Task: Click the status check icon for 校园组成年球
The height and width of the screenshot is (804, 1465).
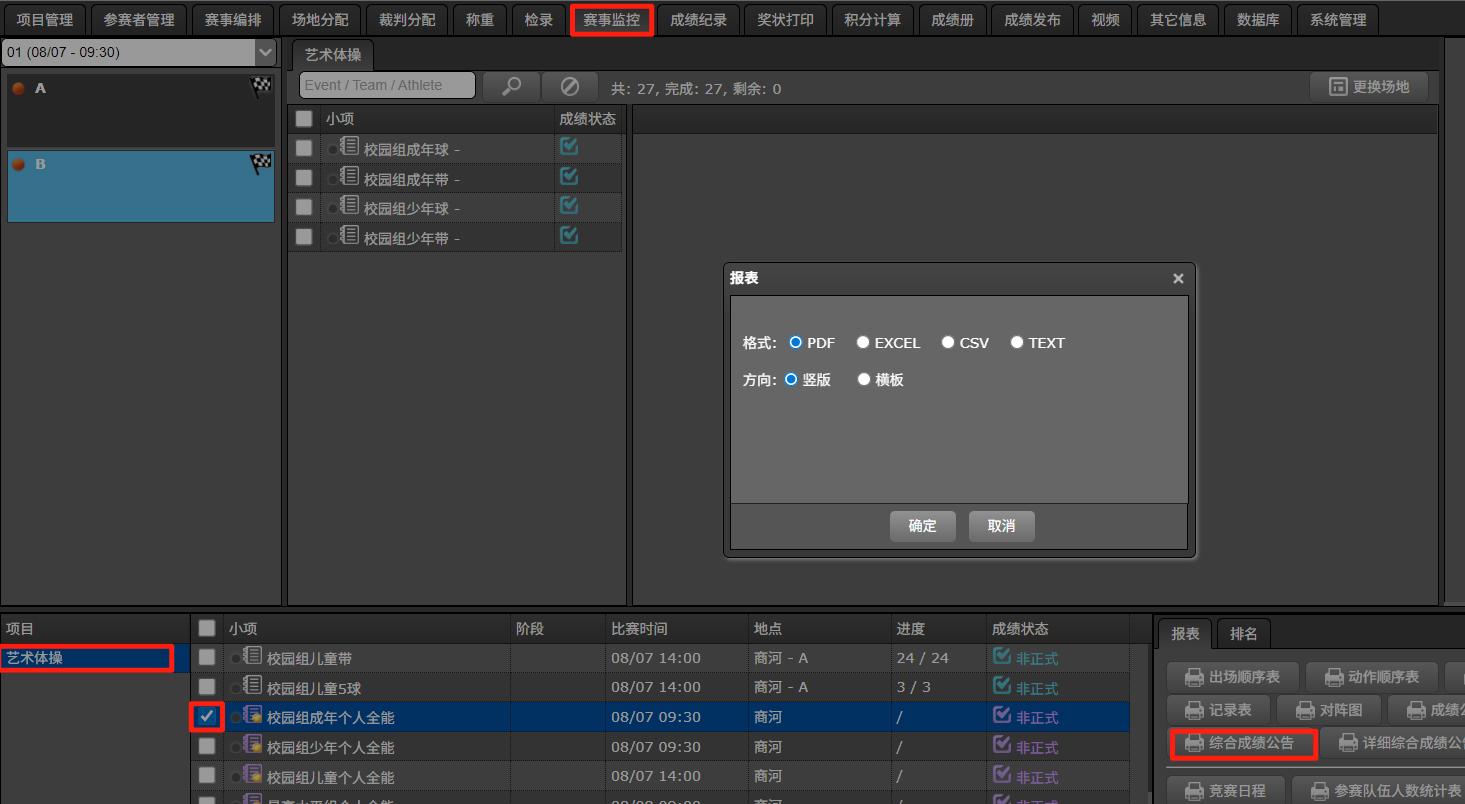Action: (x=569, y=147)
